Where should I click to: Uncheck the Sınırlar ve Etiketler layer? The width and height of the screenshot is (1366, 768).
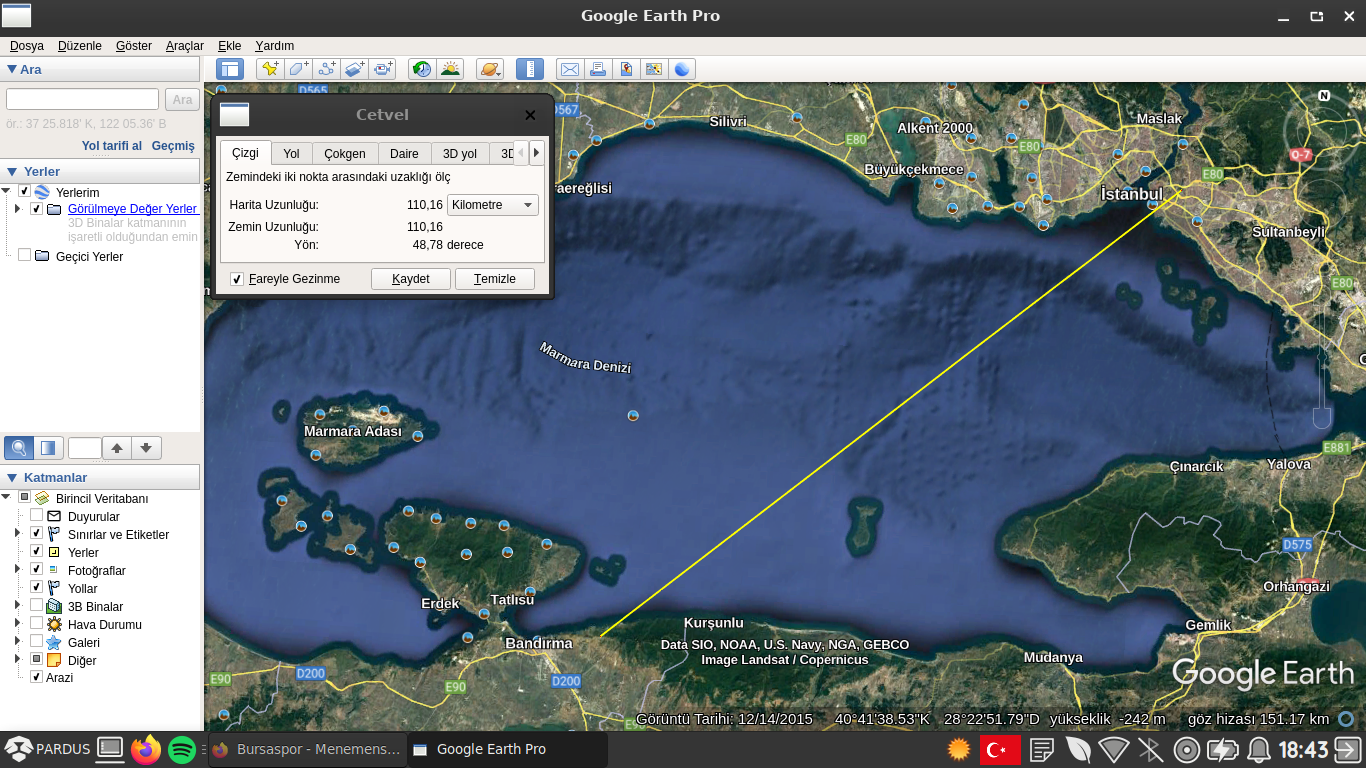[x=36, y=533]
